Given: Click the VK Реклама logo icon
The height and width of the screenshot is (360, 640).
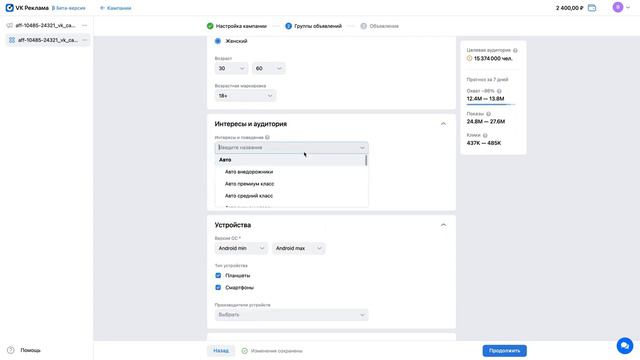Looking at the screenshot, I should click(x=9, y=8).
